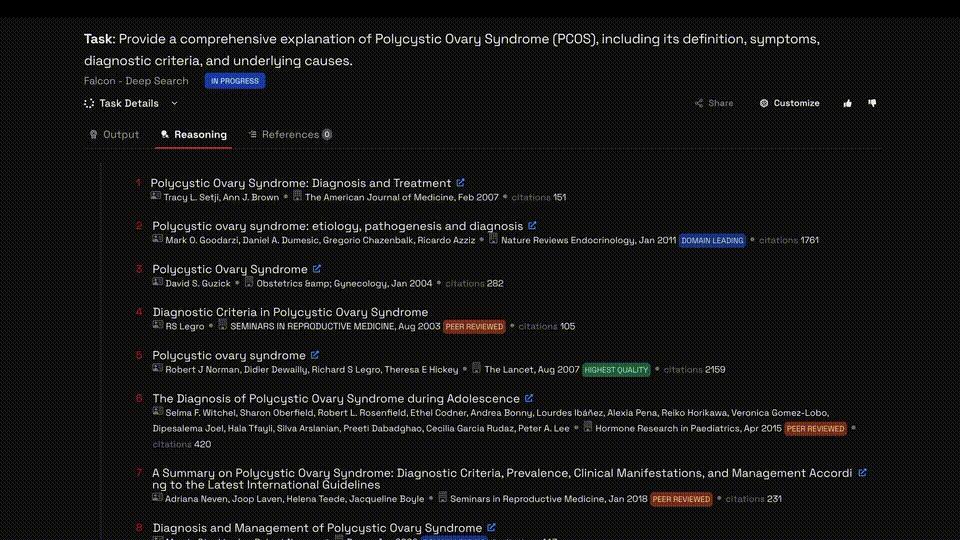960x540 pixels.
Task: Click the thumbs down icon
Action: (x=872, y=103)
